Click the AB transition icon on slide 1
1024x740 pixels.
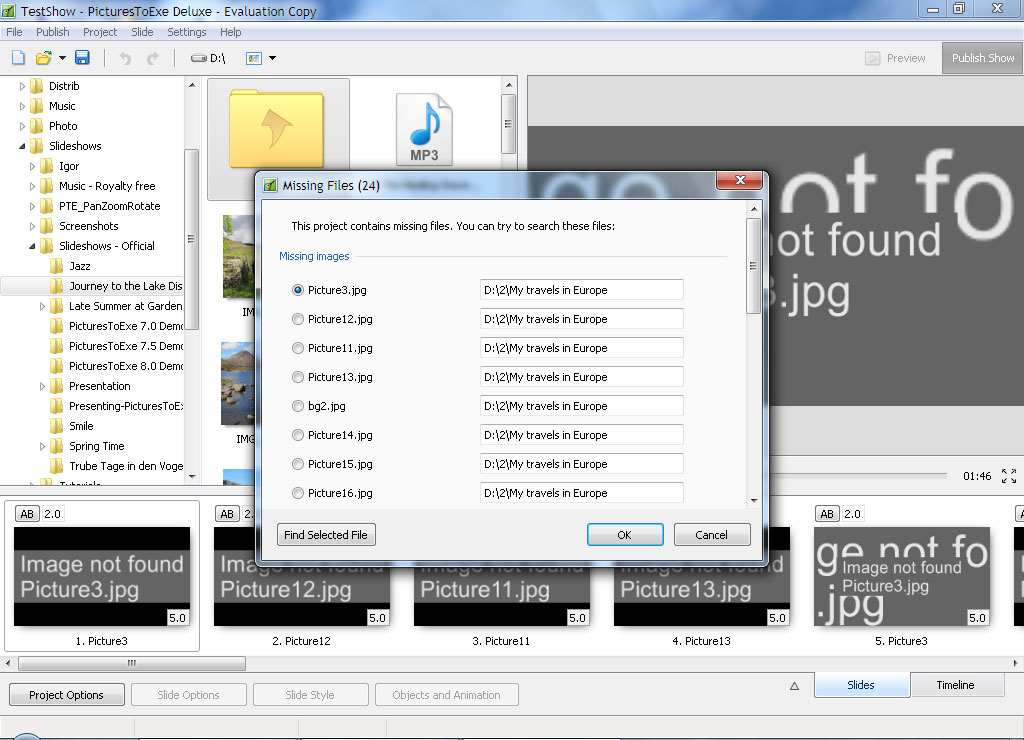pos(27,514)
